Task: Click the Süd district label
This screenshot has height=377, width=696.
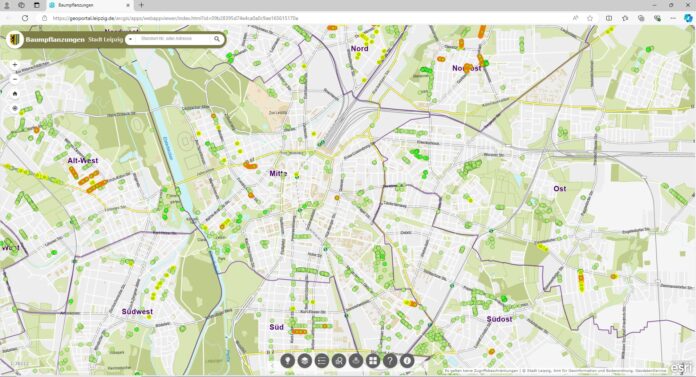Action: pos(276,327)
